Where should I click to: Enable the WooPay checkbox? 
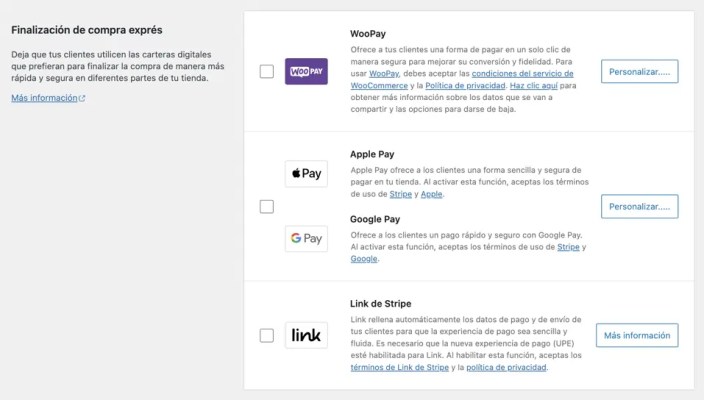click(267, 72)
